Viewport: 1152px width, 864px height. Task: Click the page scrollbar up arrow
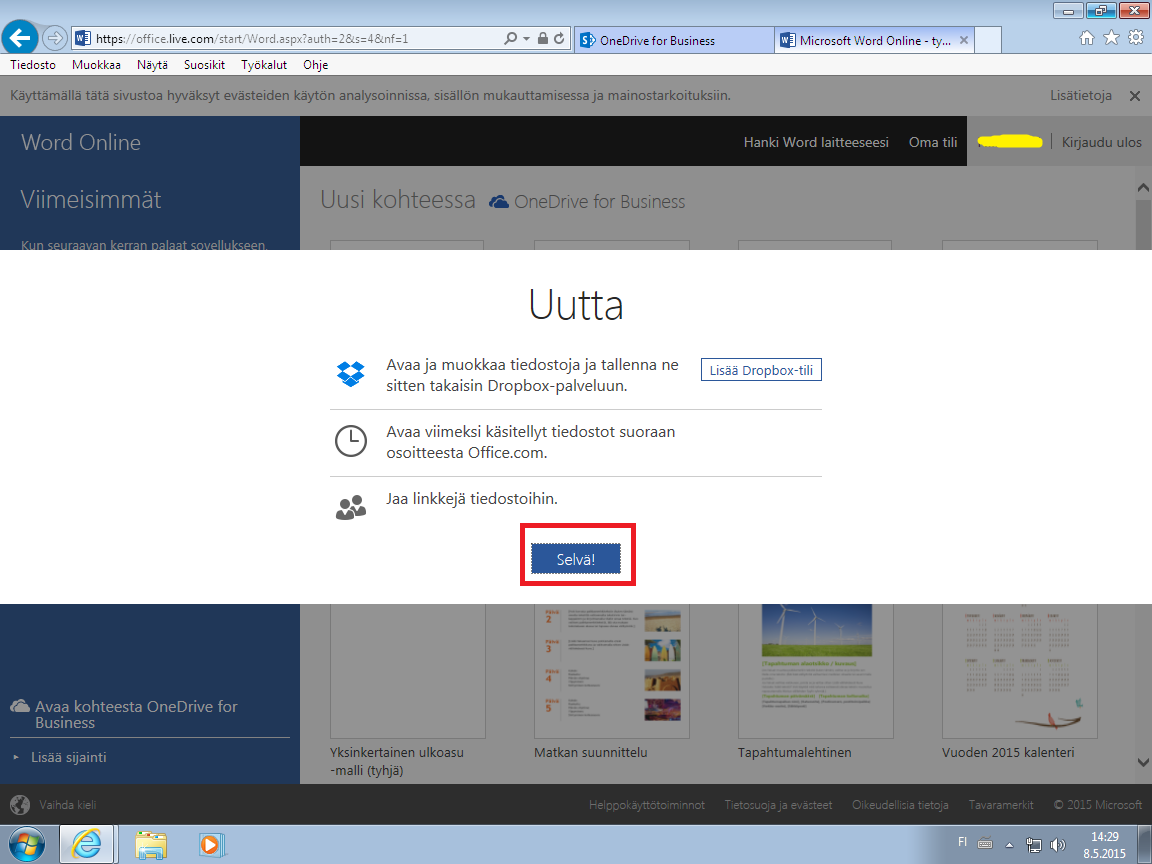click(x=1143, y=188)
